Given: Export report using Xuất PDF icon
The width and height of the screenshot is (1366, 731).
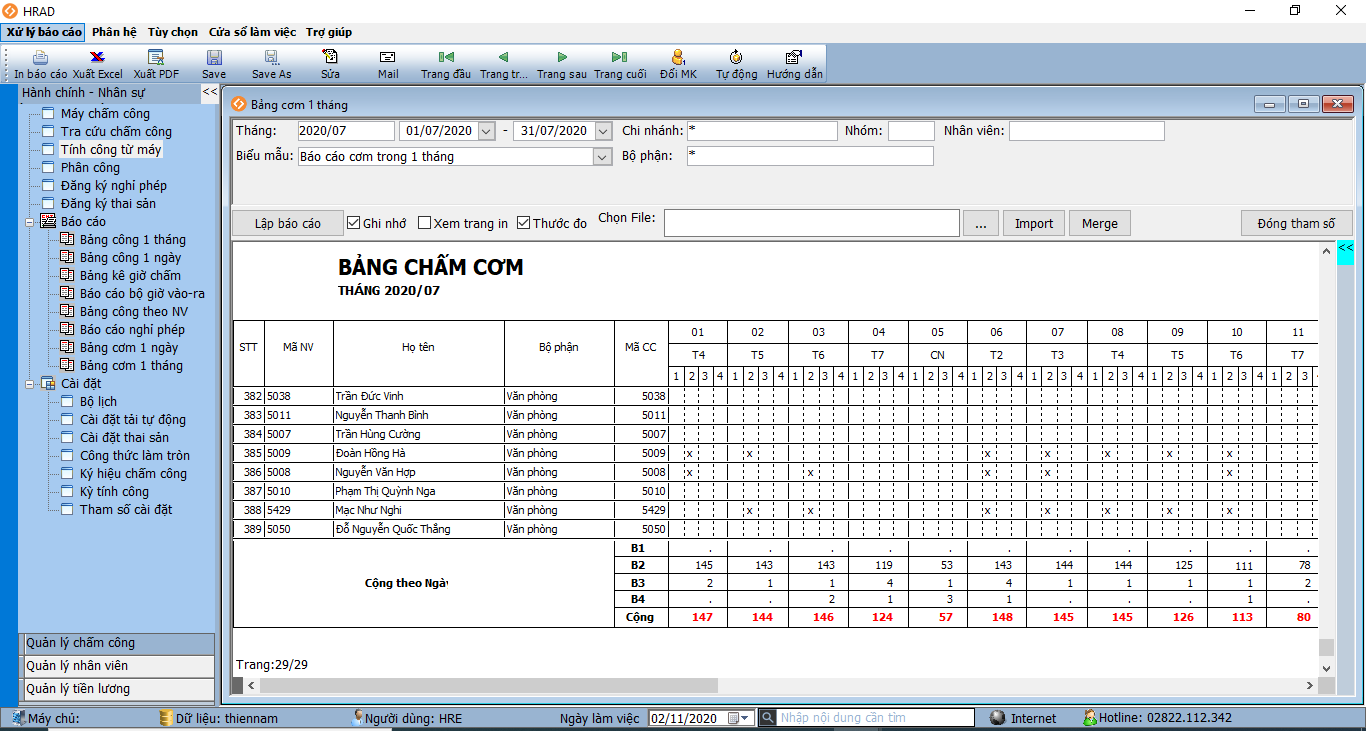Looking at the screenshot, I should tap(156, 58).
